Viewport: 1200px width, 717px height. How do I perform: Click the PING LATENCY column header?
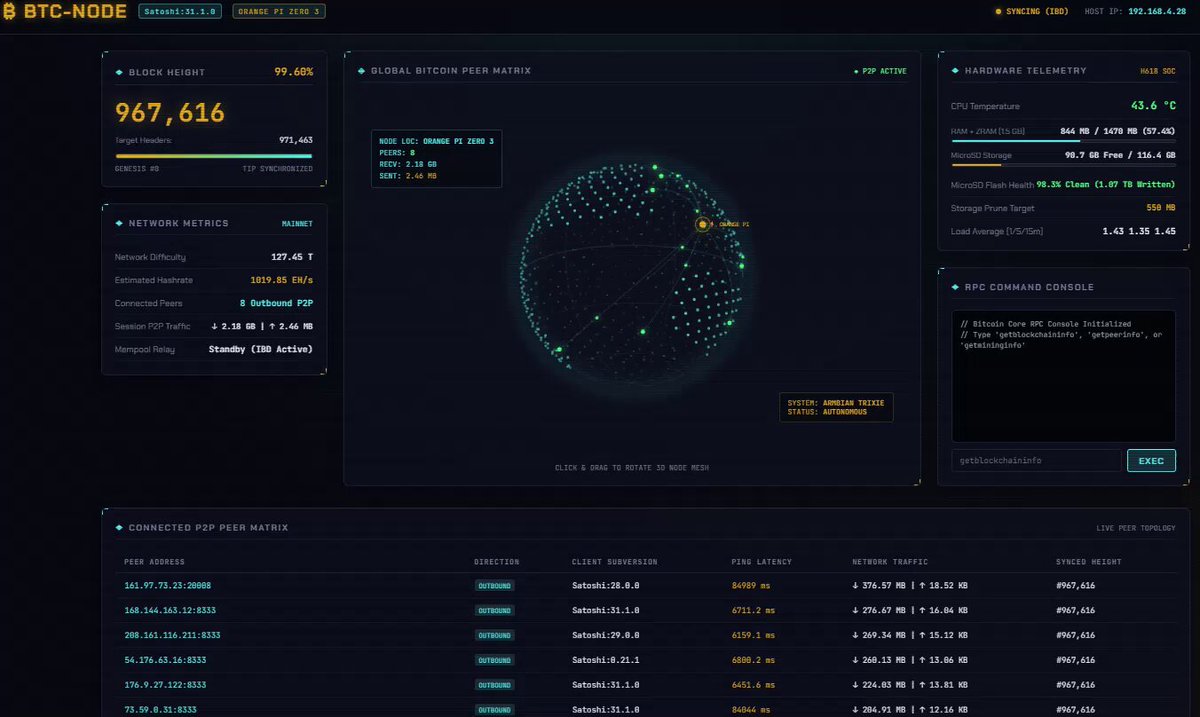[x=762, y=562]
